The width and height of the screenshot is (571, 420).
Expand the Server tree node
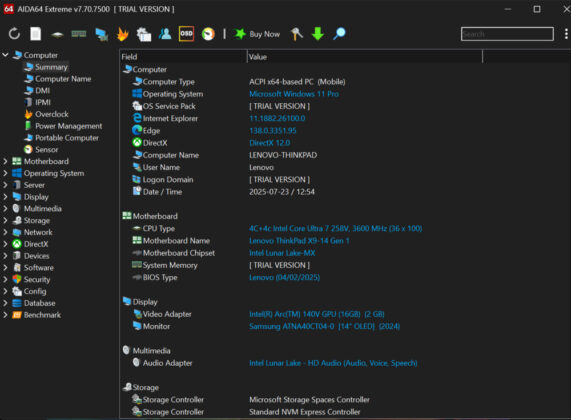point(5,185)
